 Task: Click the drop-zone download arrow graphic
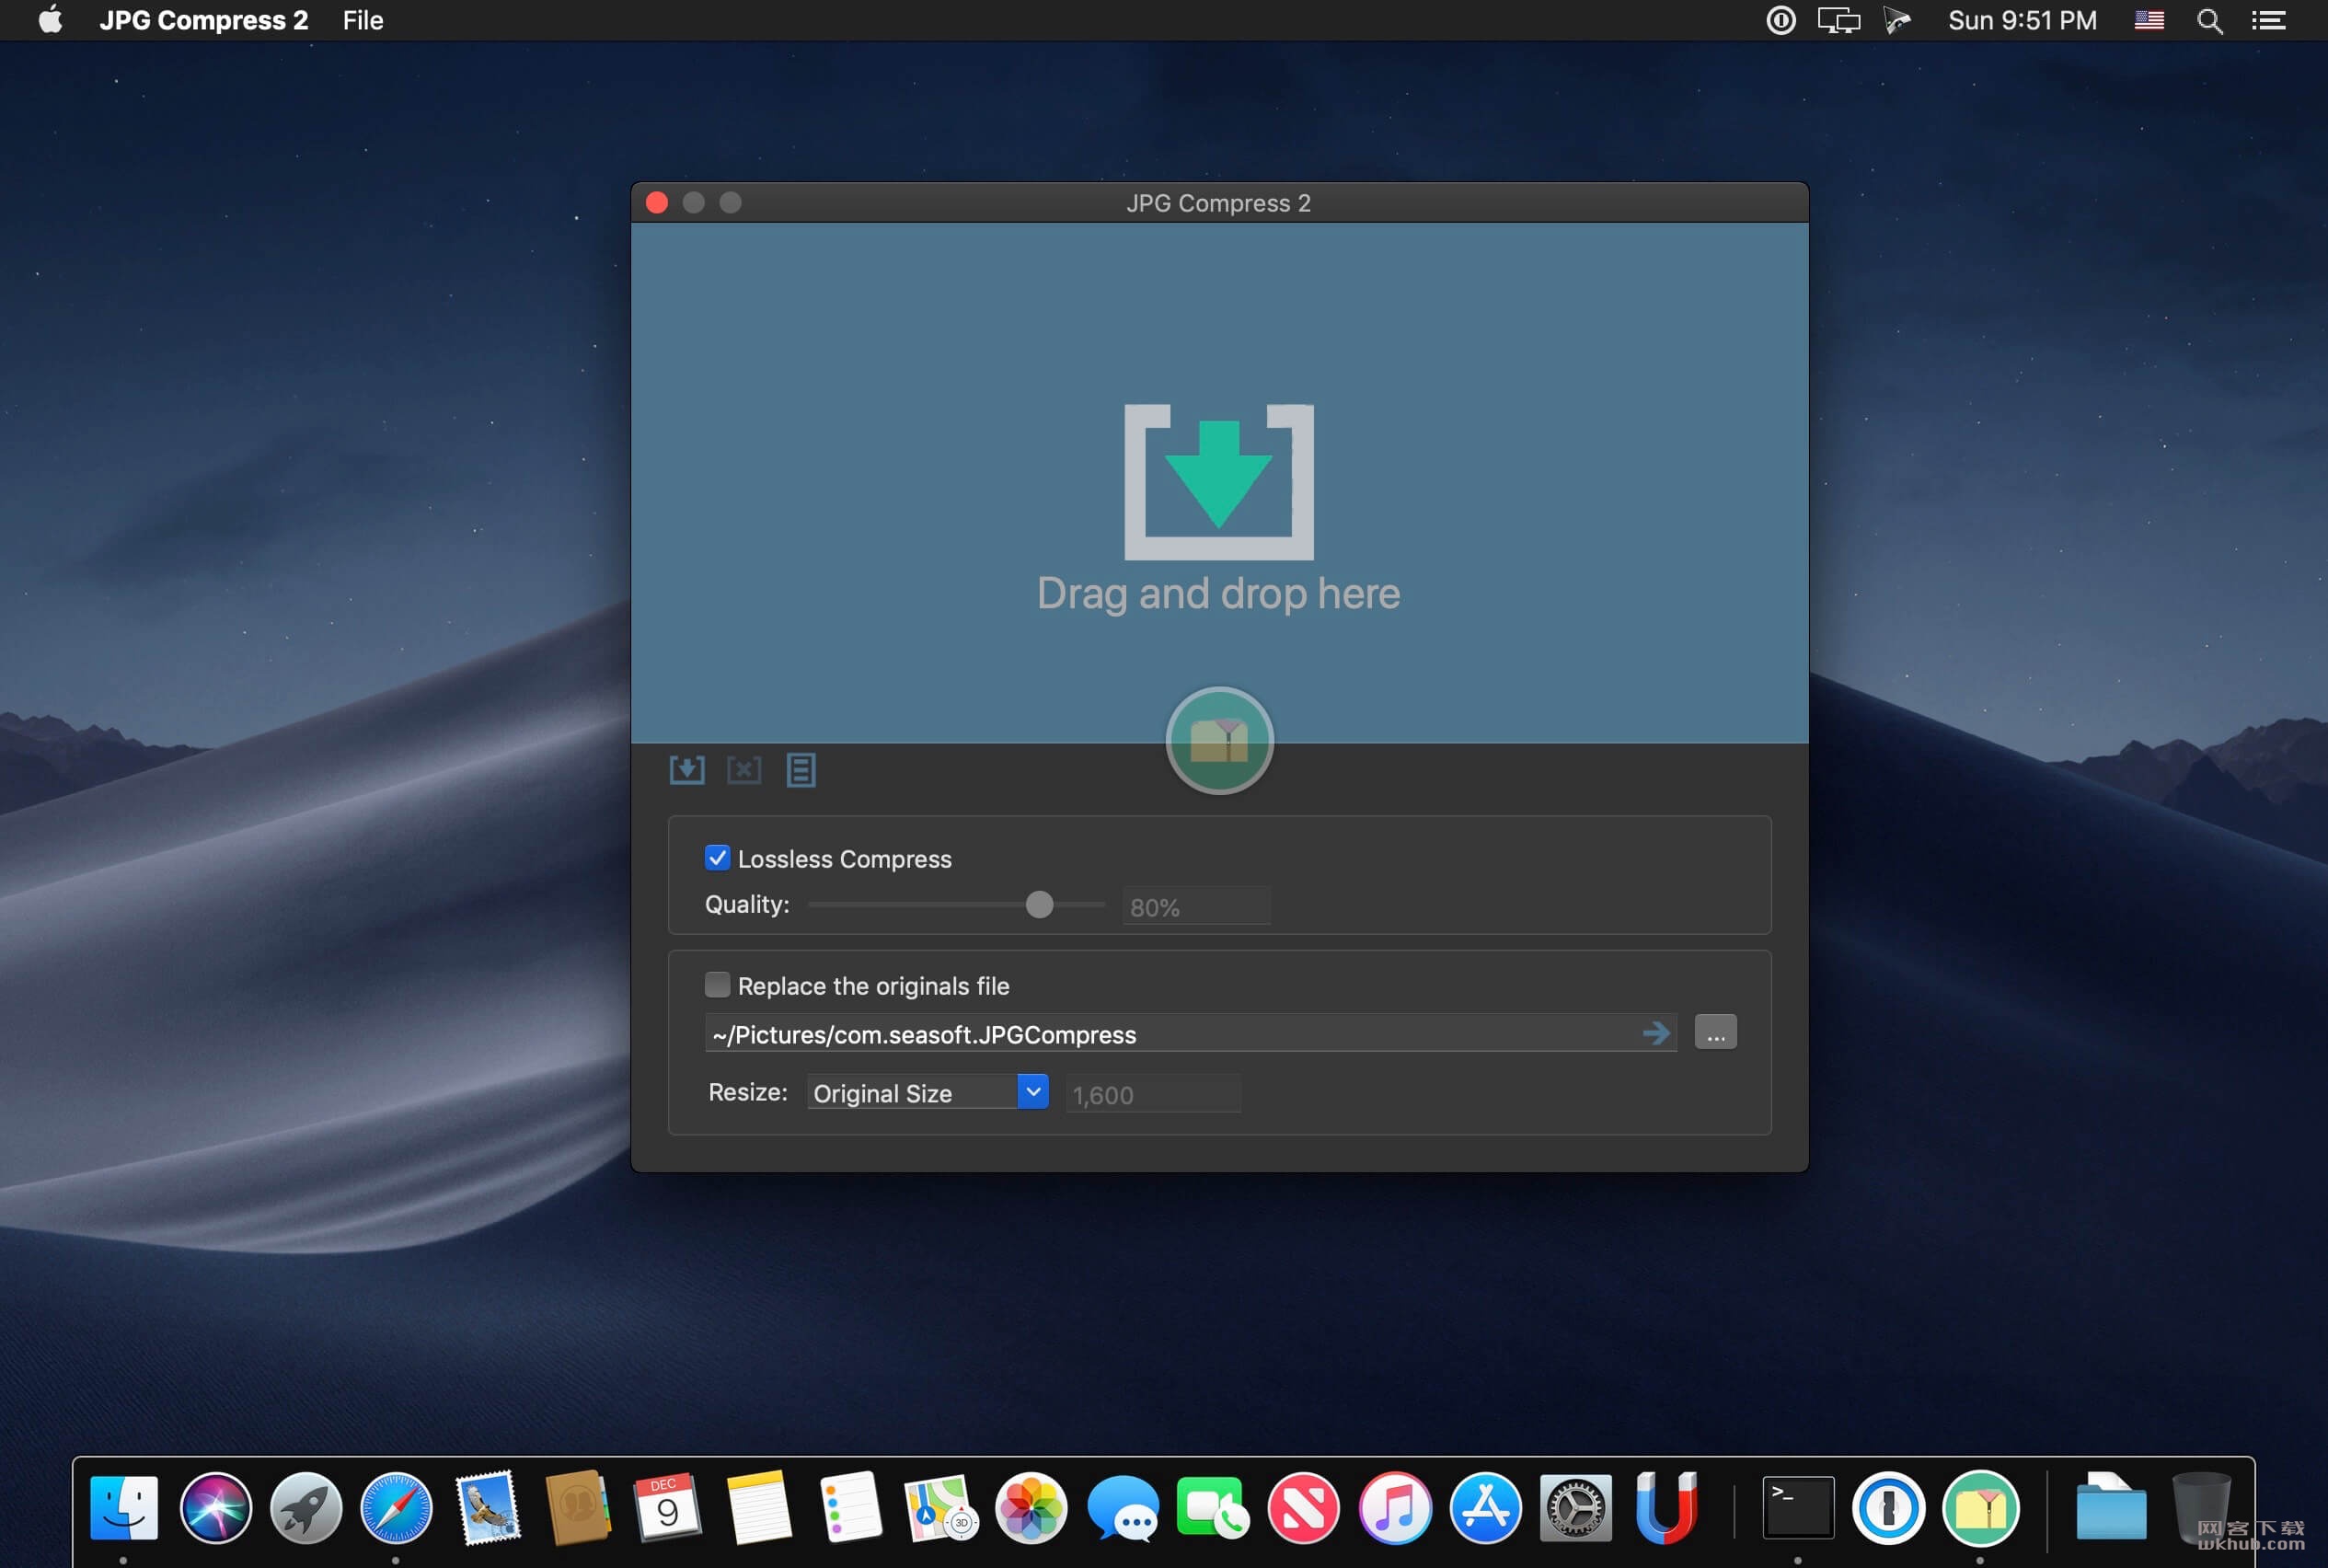(x=1219, y=482)
